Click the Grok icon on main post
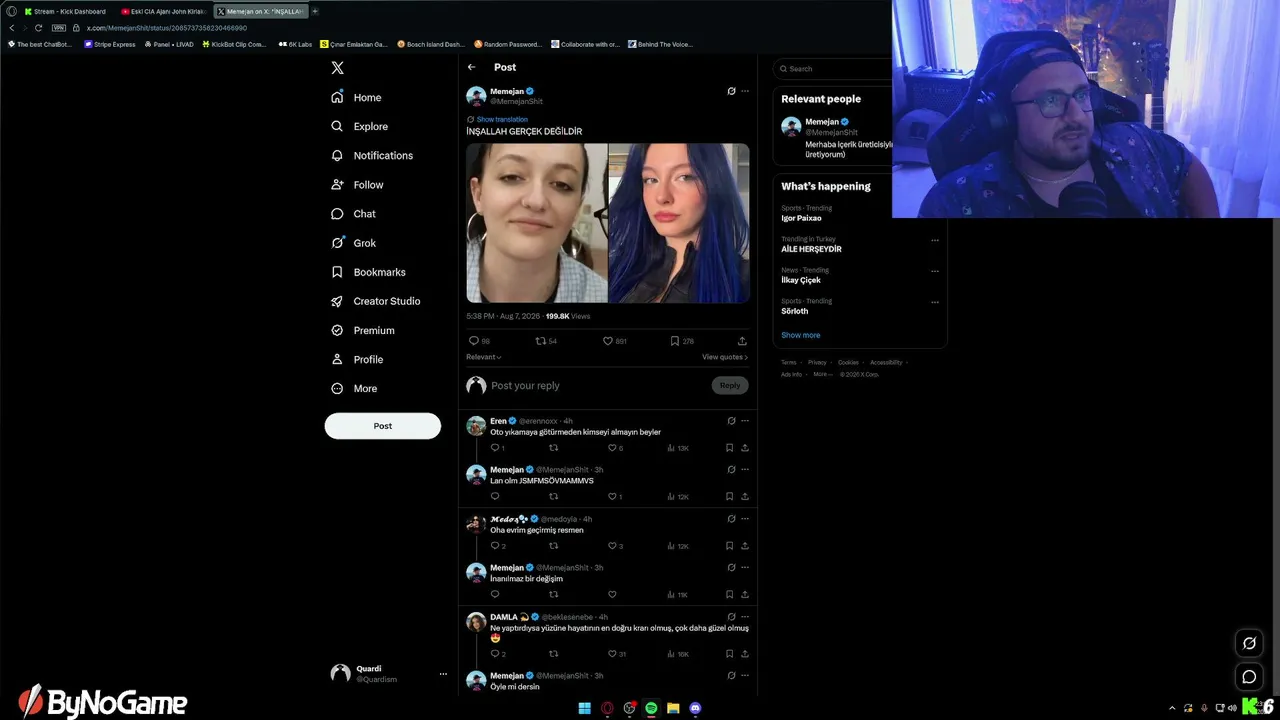 [x=731, y=91]
